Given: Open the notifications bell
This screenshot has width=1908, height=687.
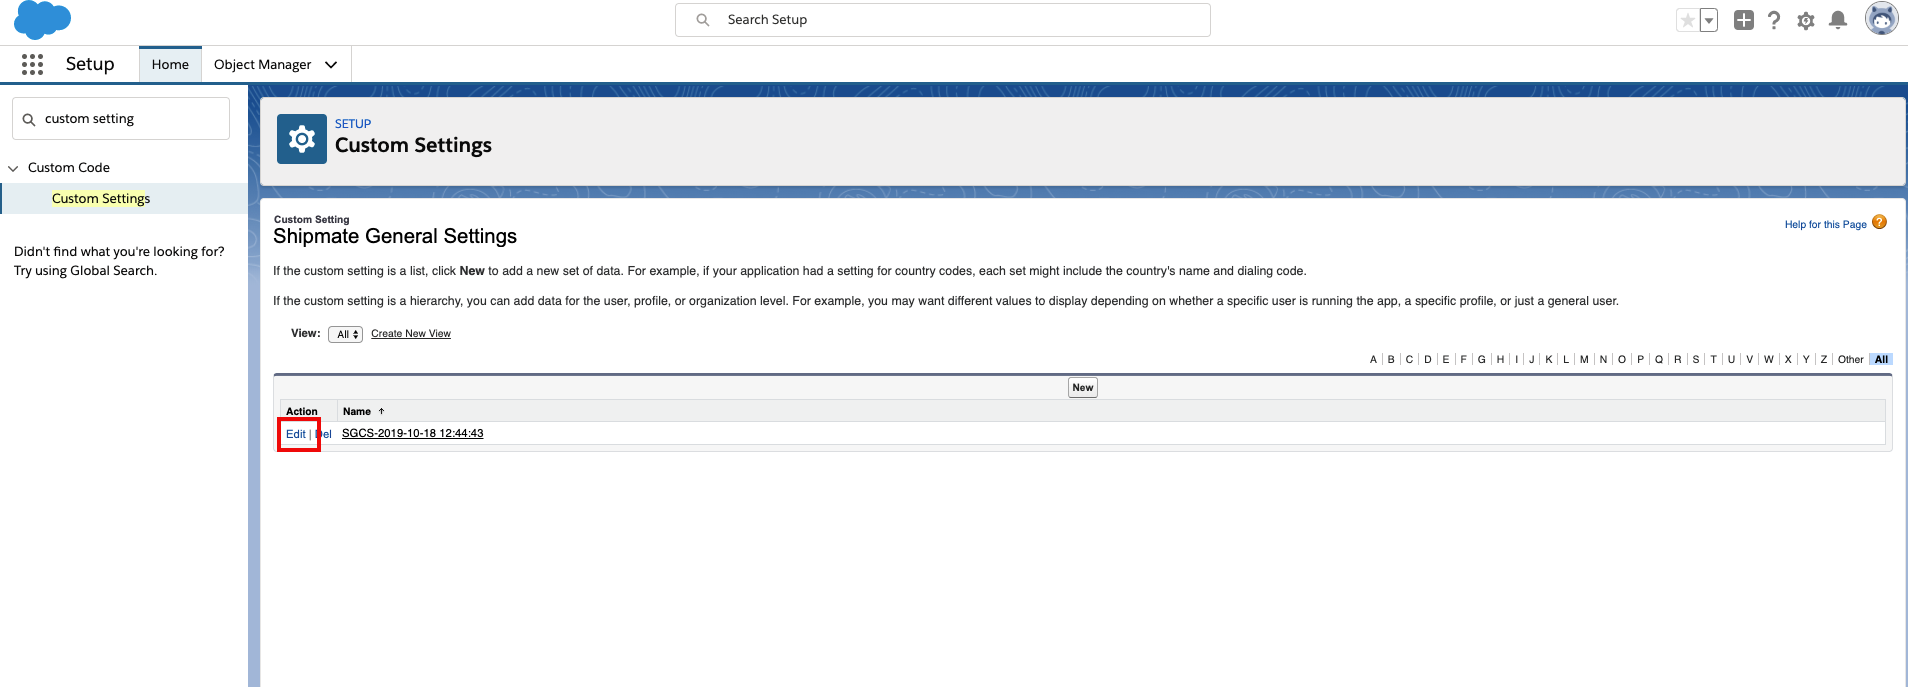Looking at the screenshot, I should [1838, 20].
